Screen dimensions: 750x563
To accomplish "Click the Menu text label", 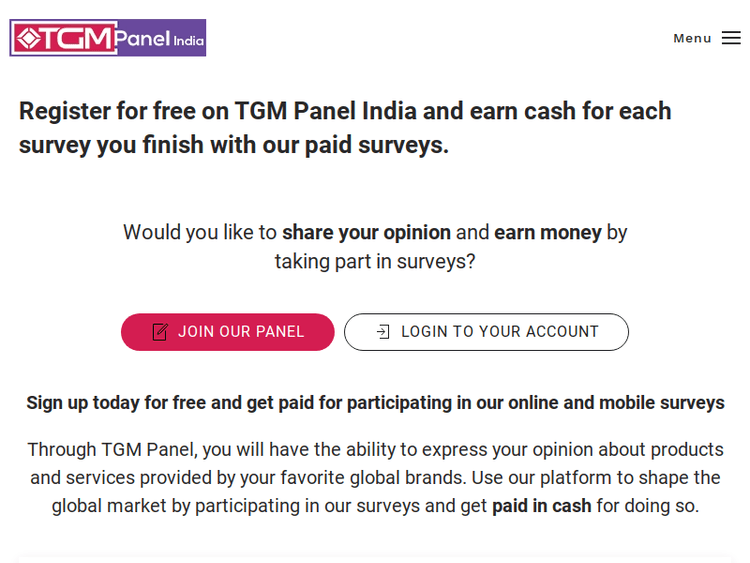I will pyautogui.click(x=692, y=38).
